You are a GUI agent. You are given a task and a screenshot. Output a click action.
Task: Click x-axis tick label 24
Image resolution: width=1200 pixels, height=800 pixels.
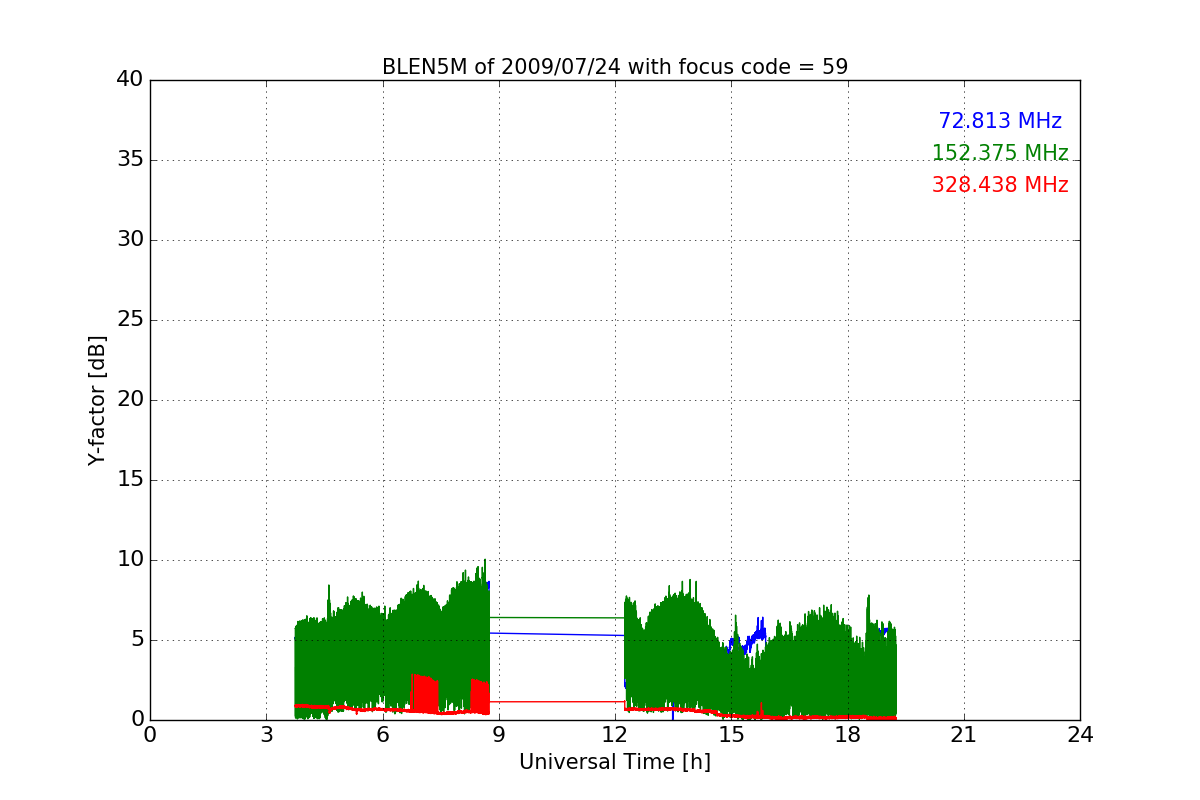(x=1080, y=735)
